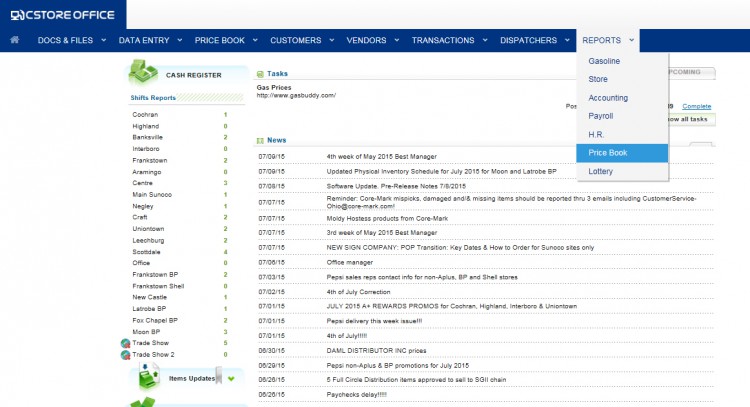Select H.R. in the Reports menu

tap(622, 135)
